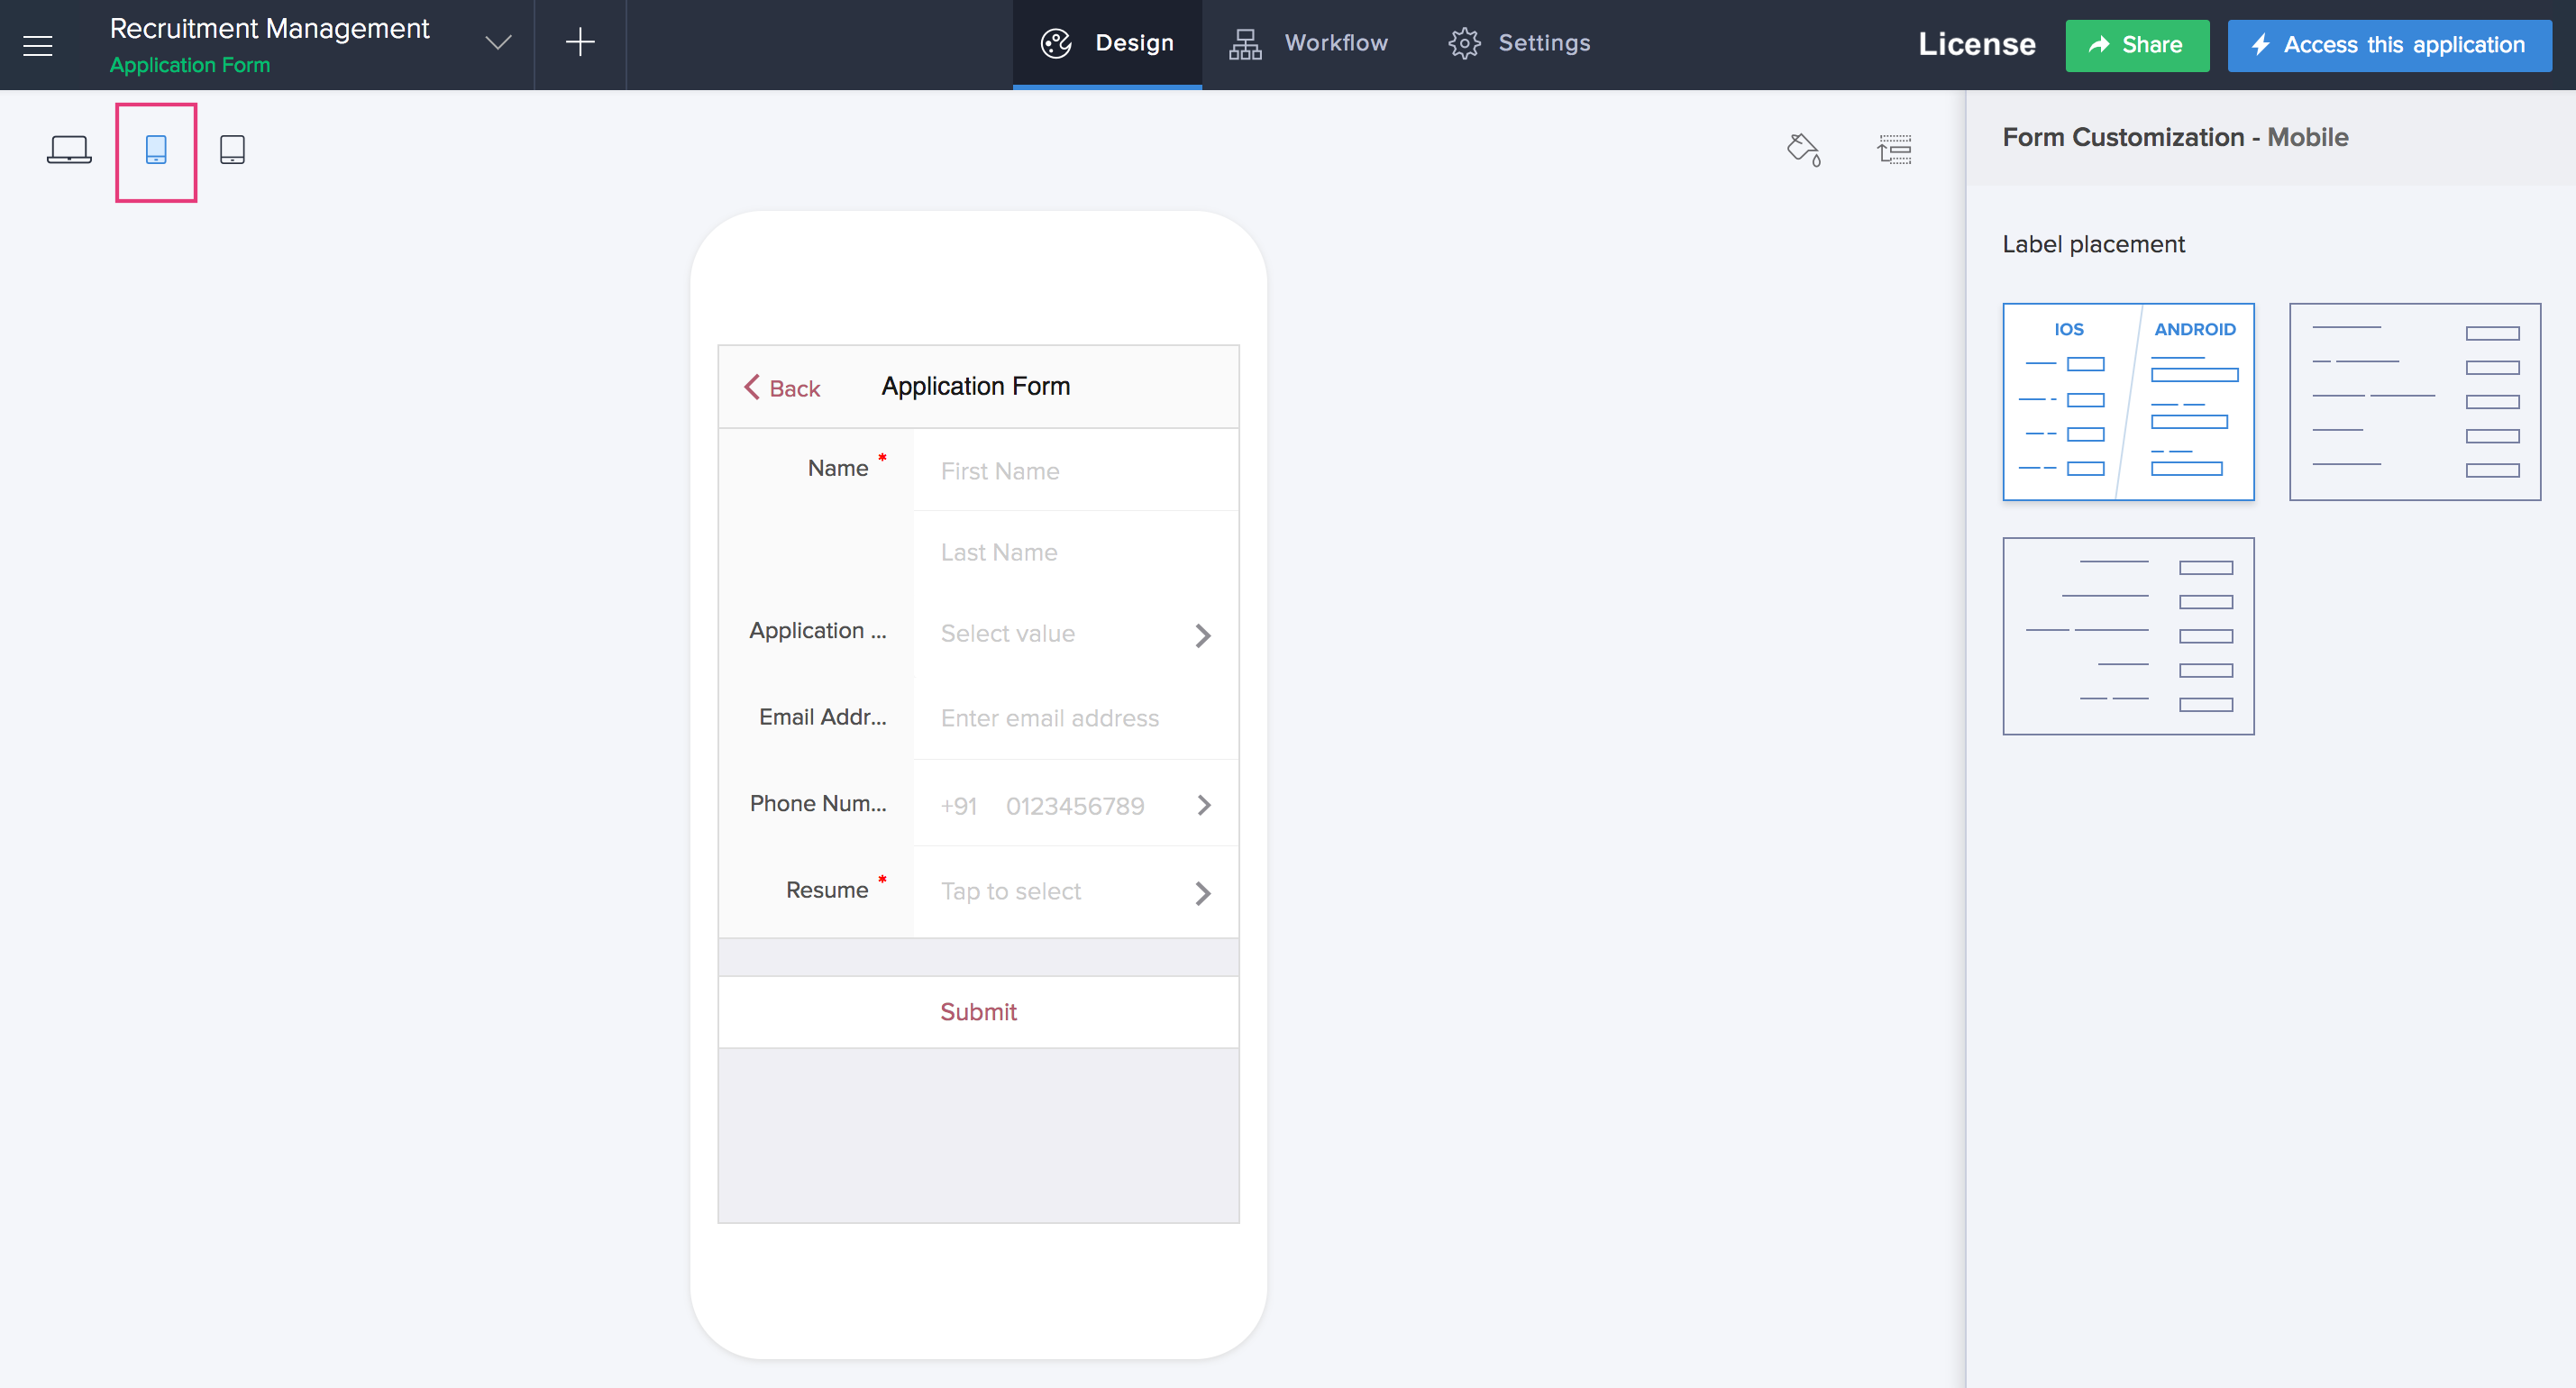Click Access this application button

pos(2388,45)
